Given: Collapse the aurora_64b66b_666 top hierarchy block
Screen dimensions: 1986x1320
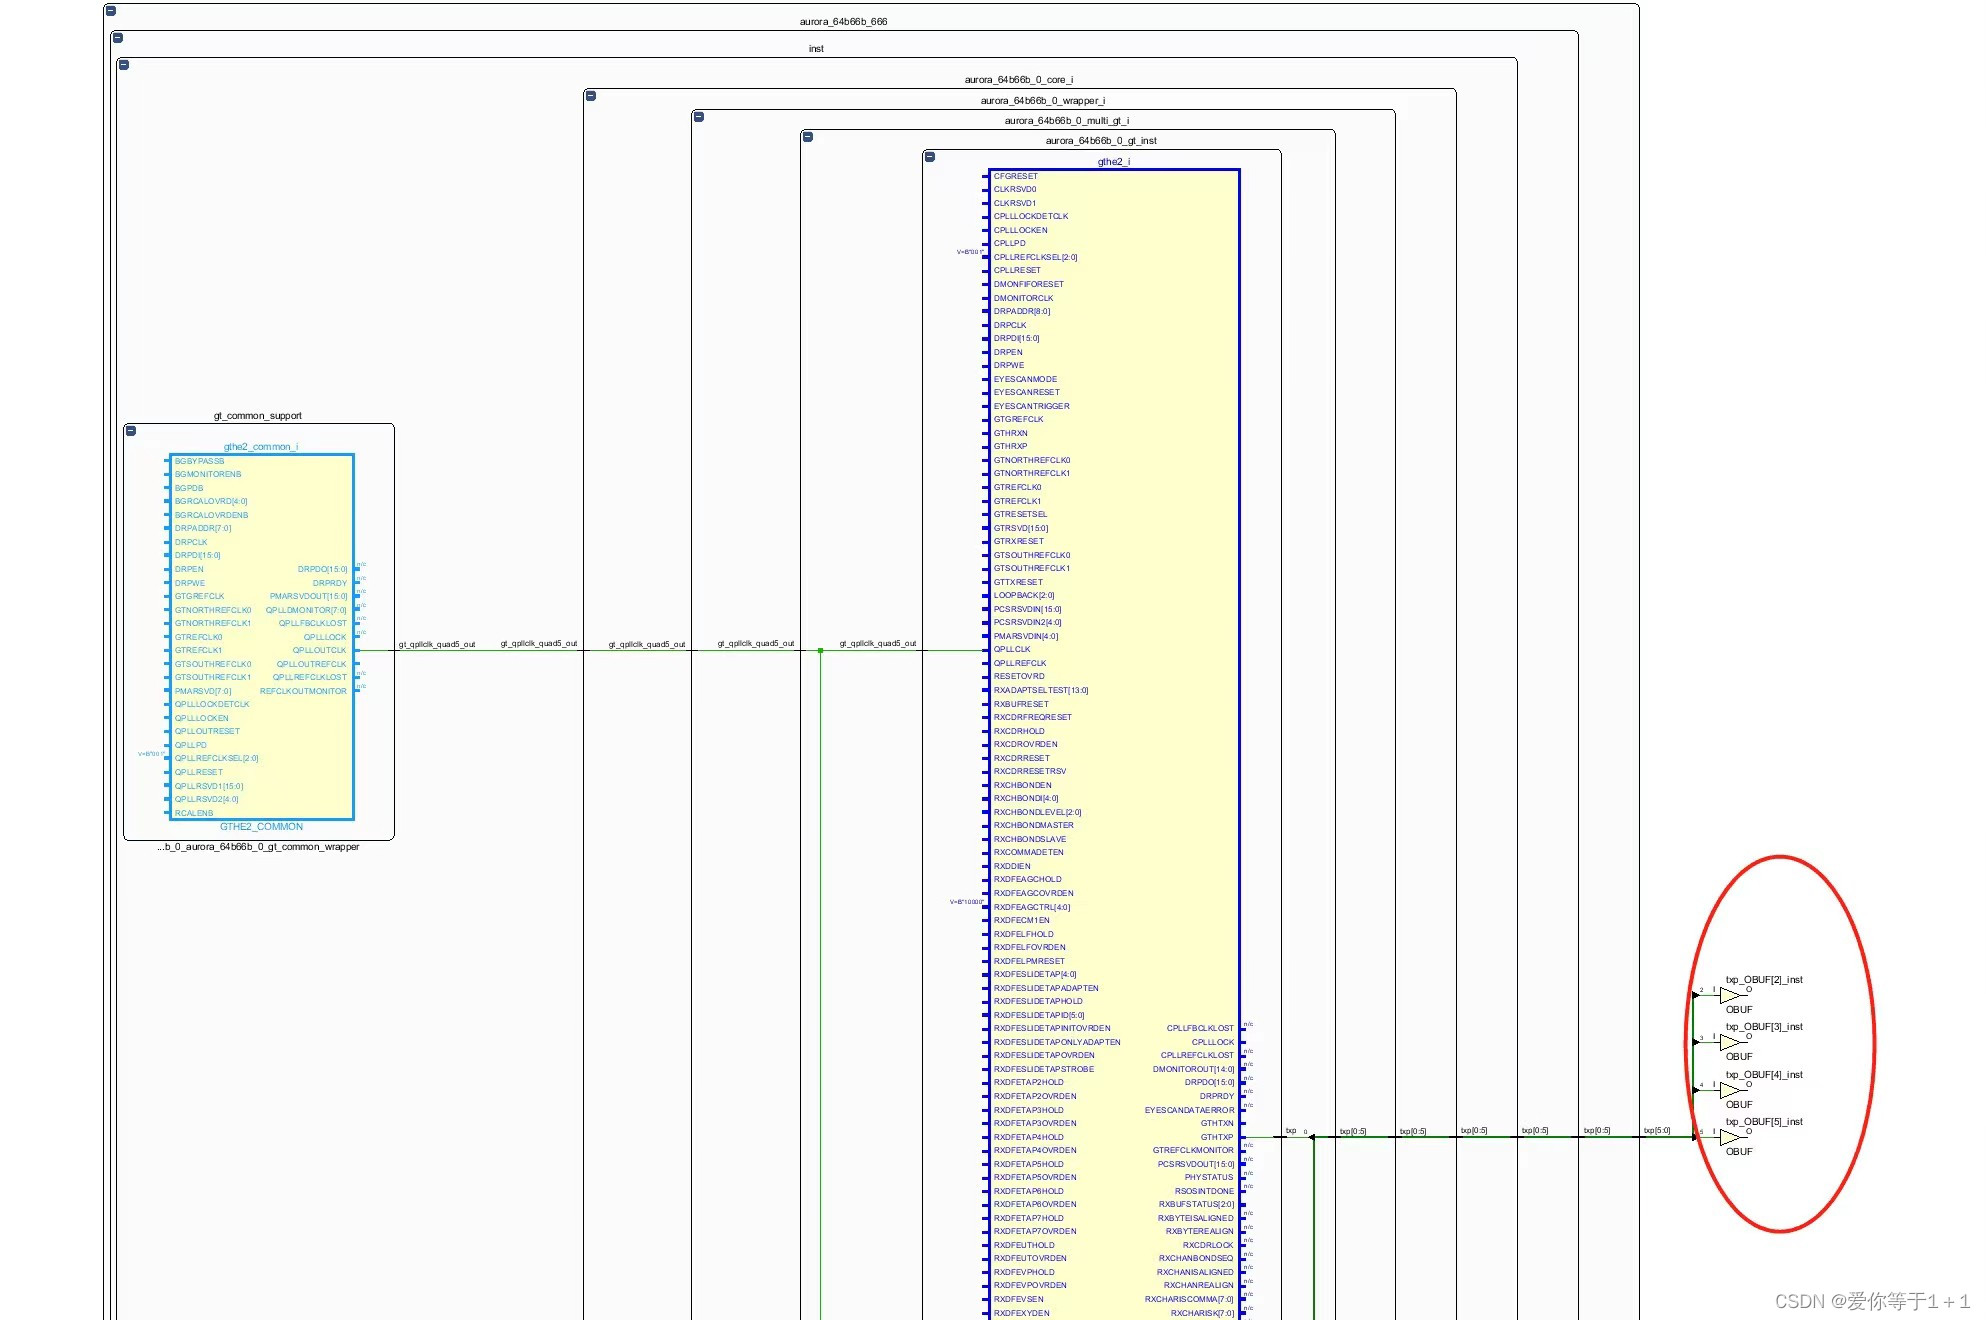Looking at the screenshot, I should tap(111, 11).
